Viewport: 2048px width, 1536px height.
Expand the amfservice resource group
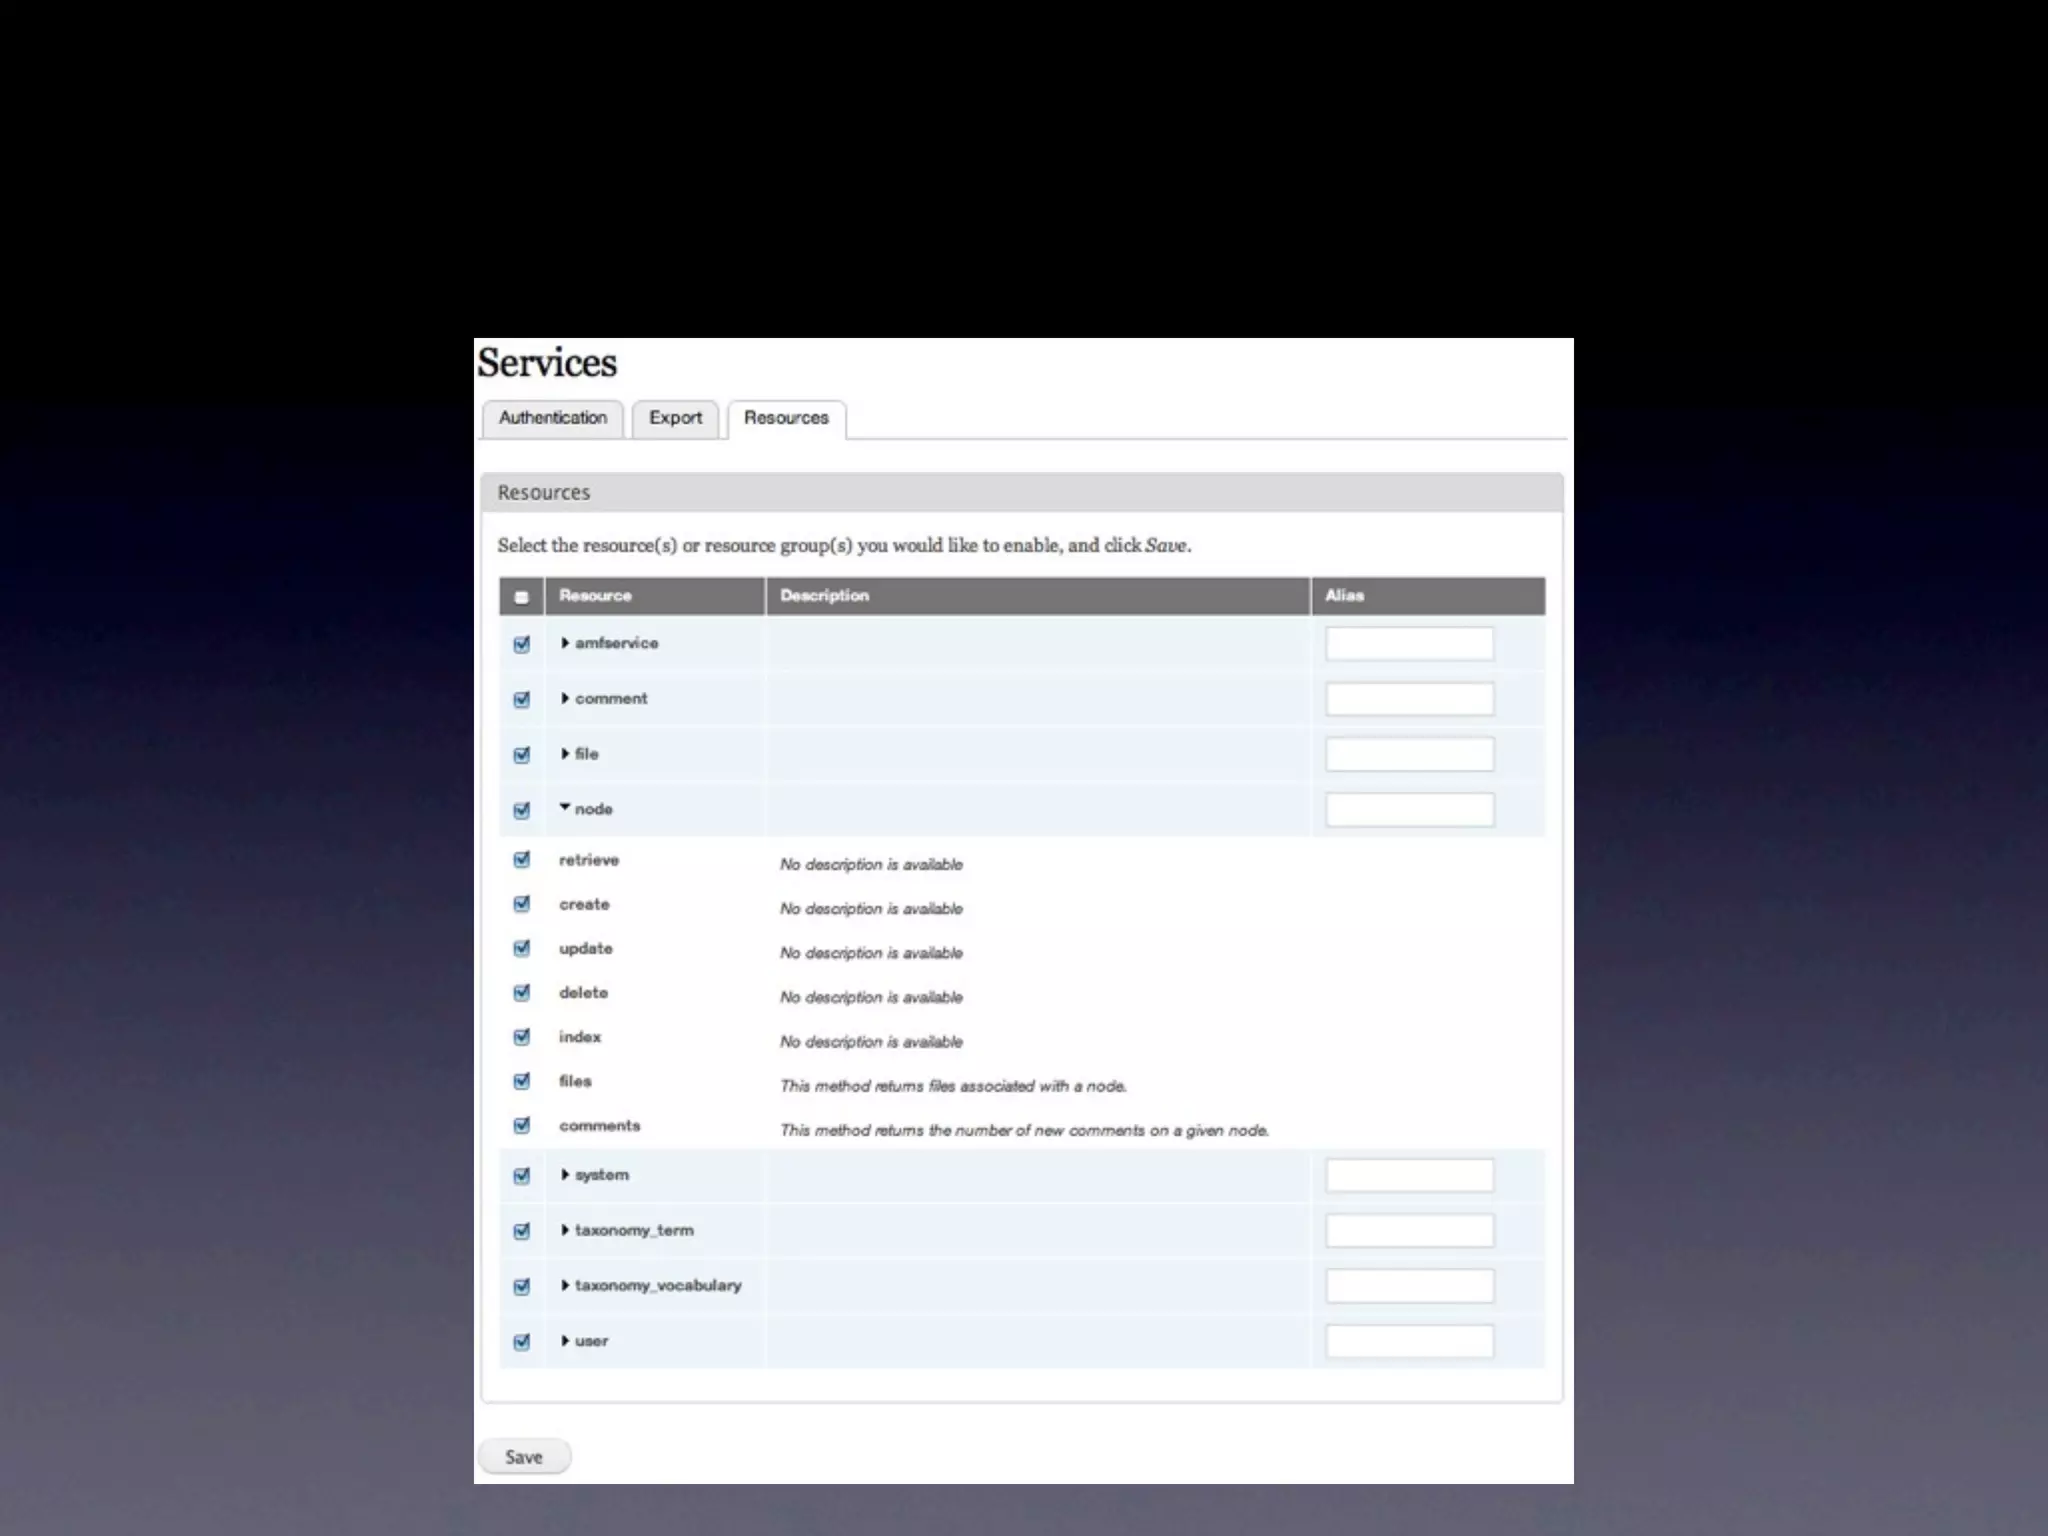tap(565, 643)
